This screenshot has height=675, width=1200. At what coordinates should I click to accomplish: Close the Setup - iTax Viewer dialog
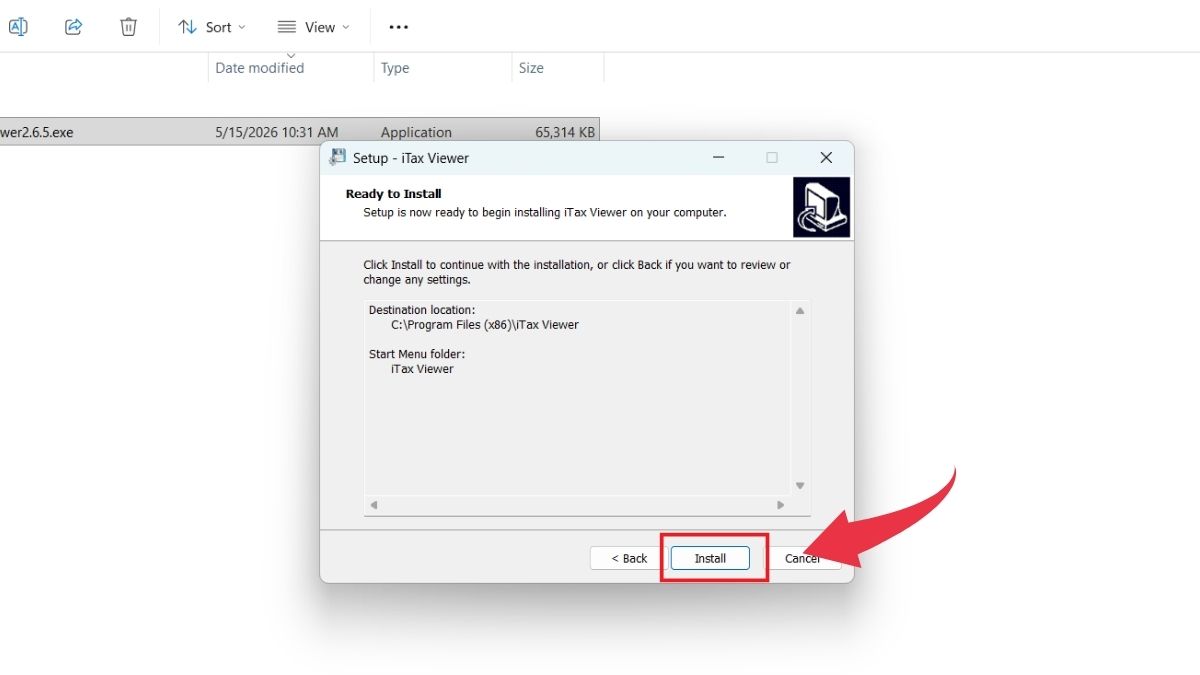[x=826, y=157]
